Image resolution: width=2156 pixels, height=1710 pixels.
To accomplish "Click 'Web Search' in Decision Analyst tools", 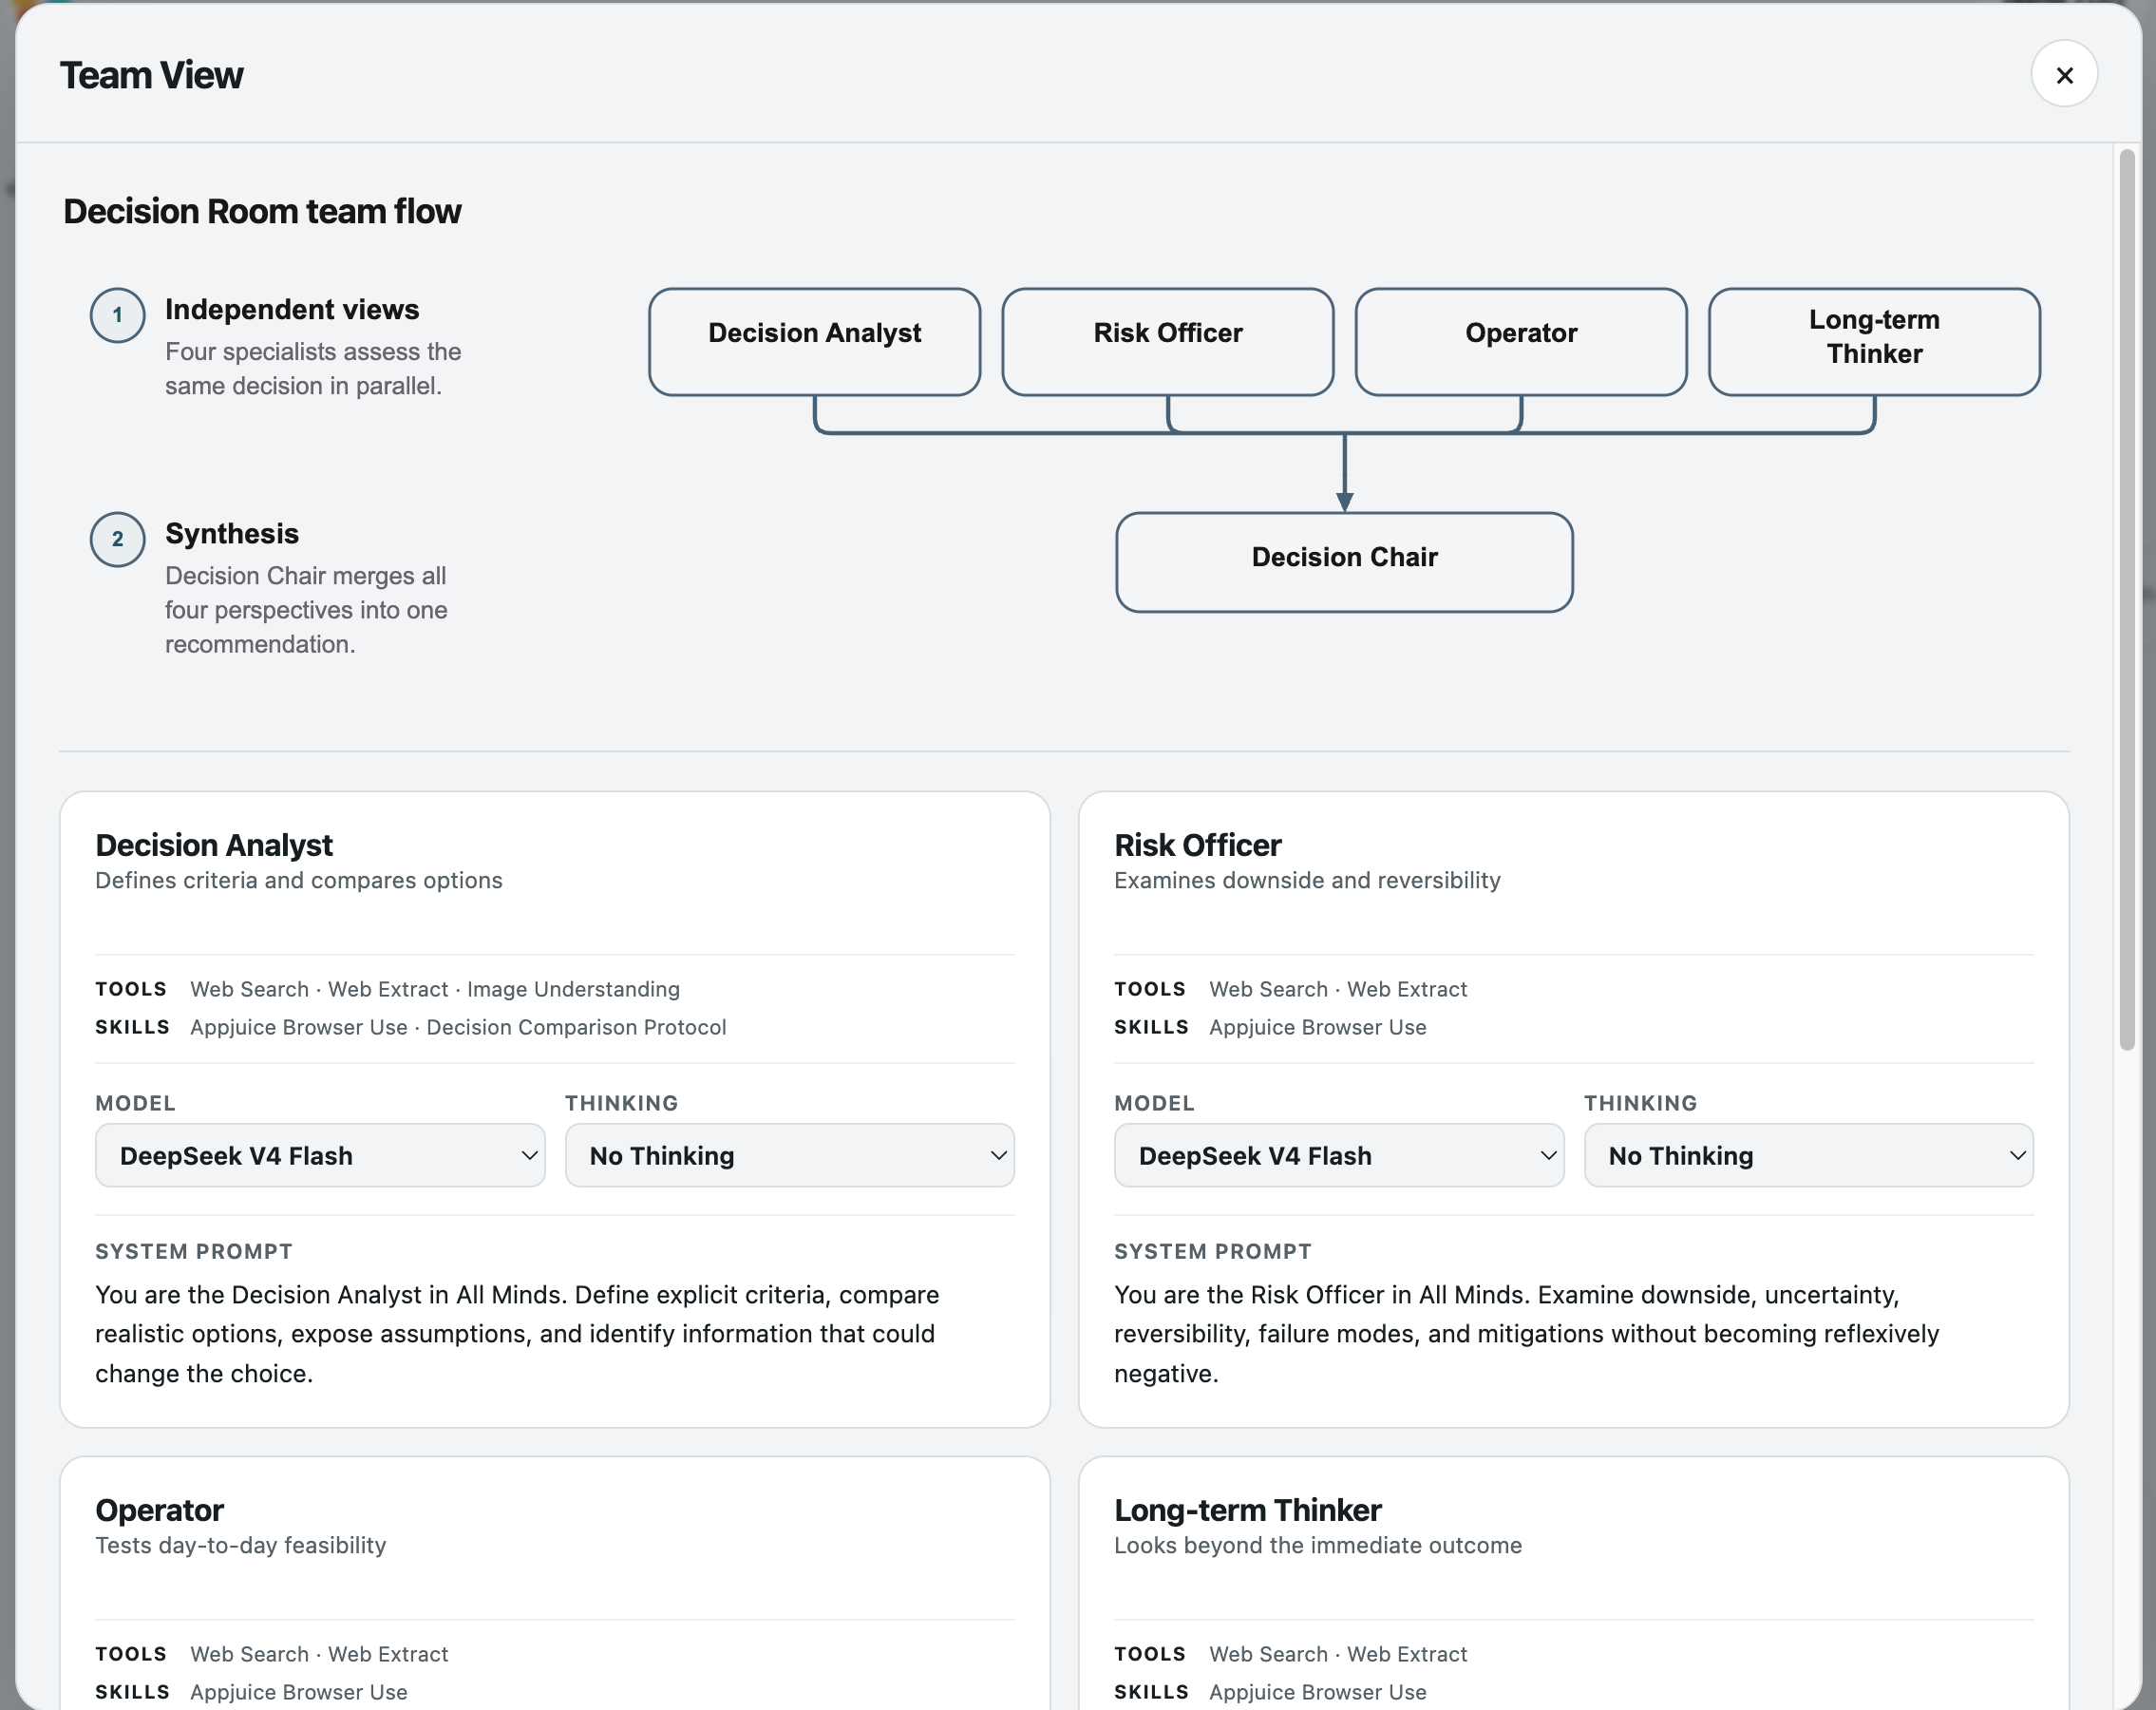I will pos(250,989).
